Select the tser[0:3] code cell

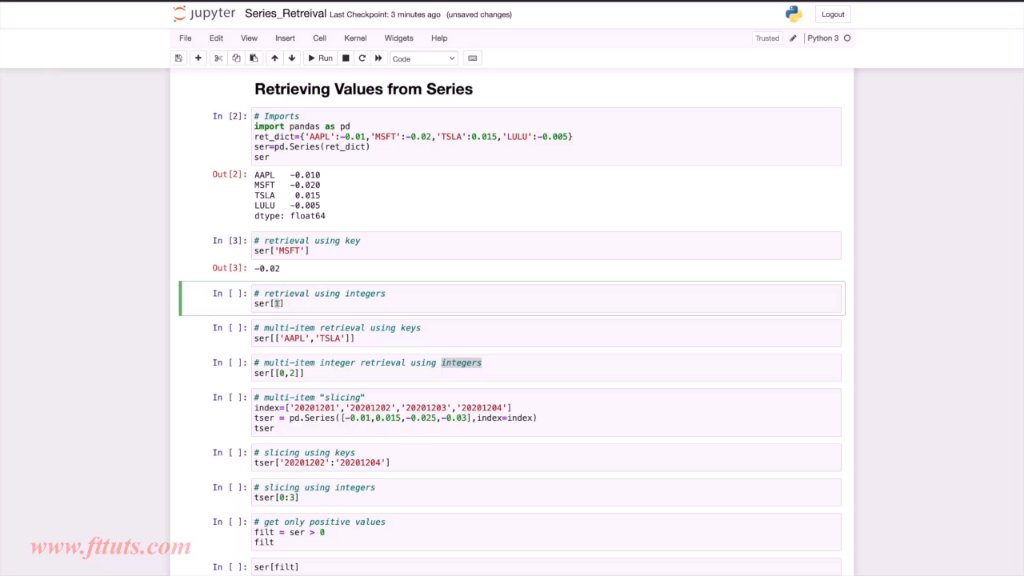[546, 492]
